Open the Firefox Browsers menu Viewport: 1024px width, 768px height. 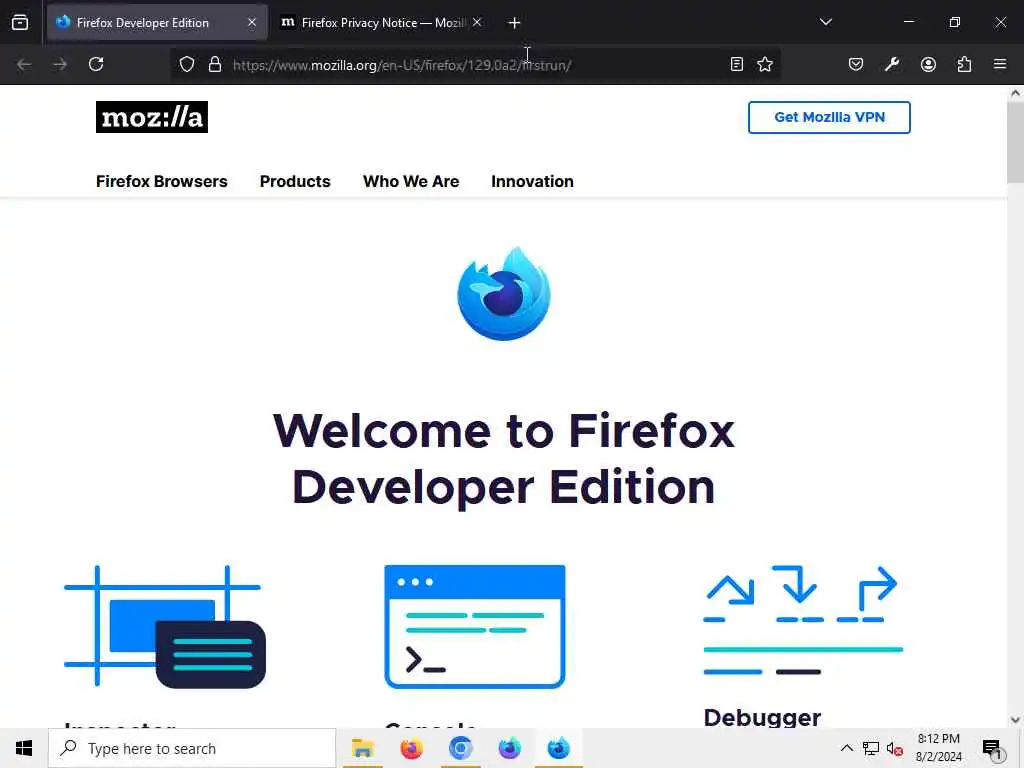click(x=162, y=182)
